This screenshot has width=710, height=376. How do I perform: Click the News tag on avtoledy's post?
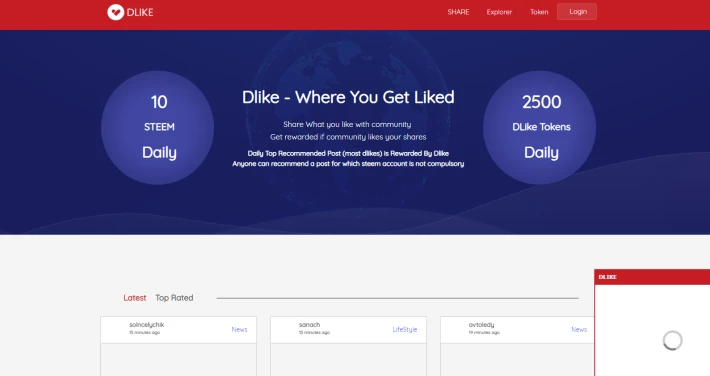579,329
